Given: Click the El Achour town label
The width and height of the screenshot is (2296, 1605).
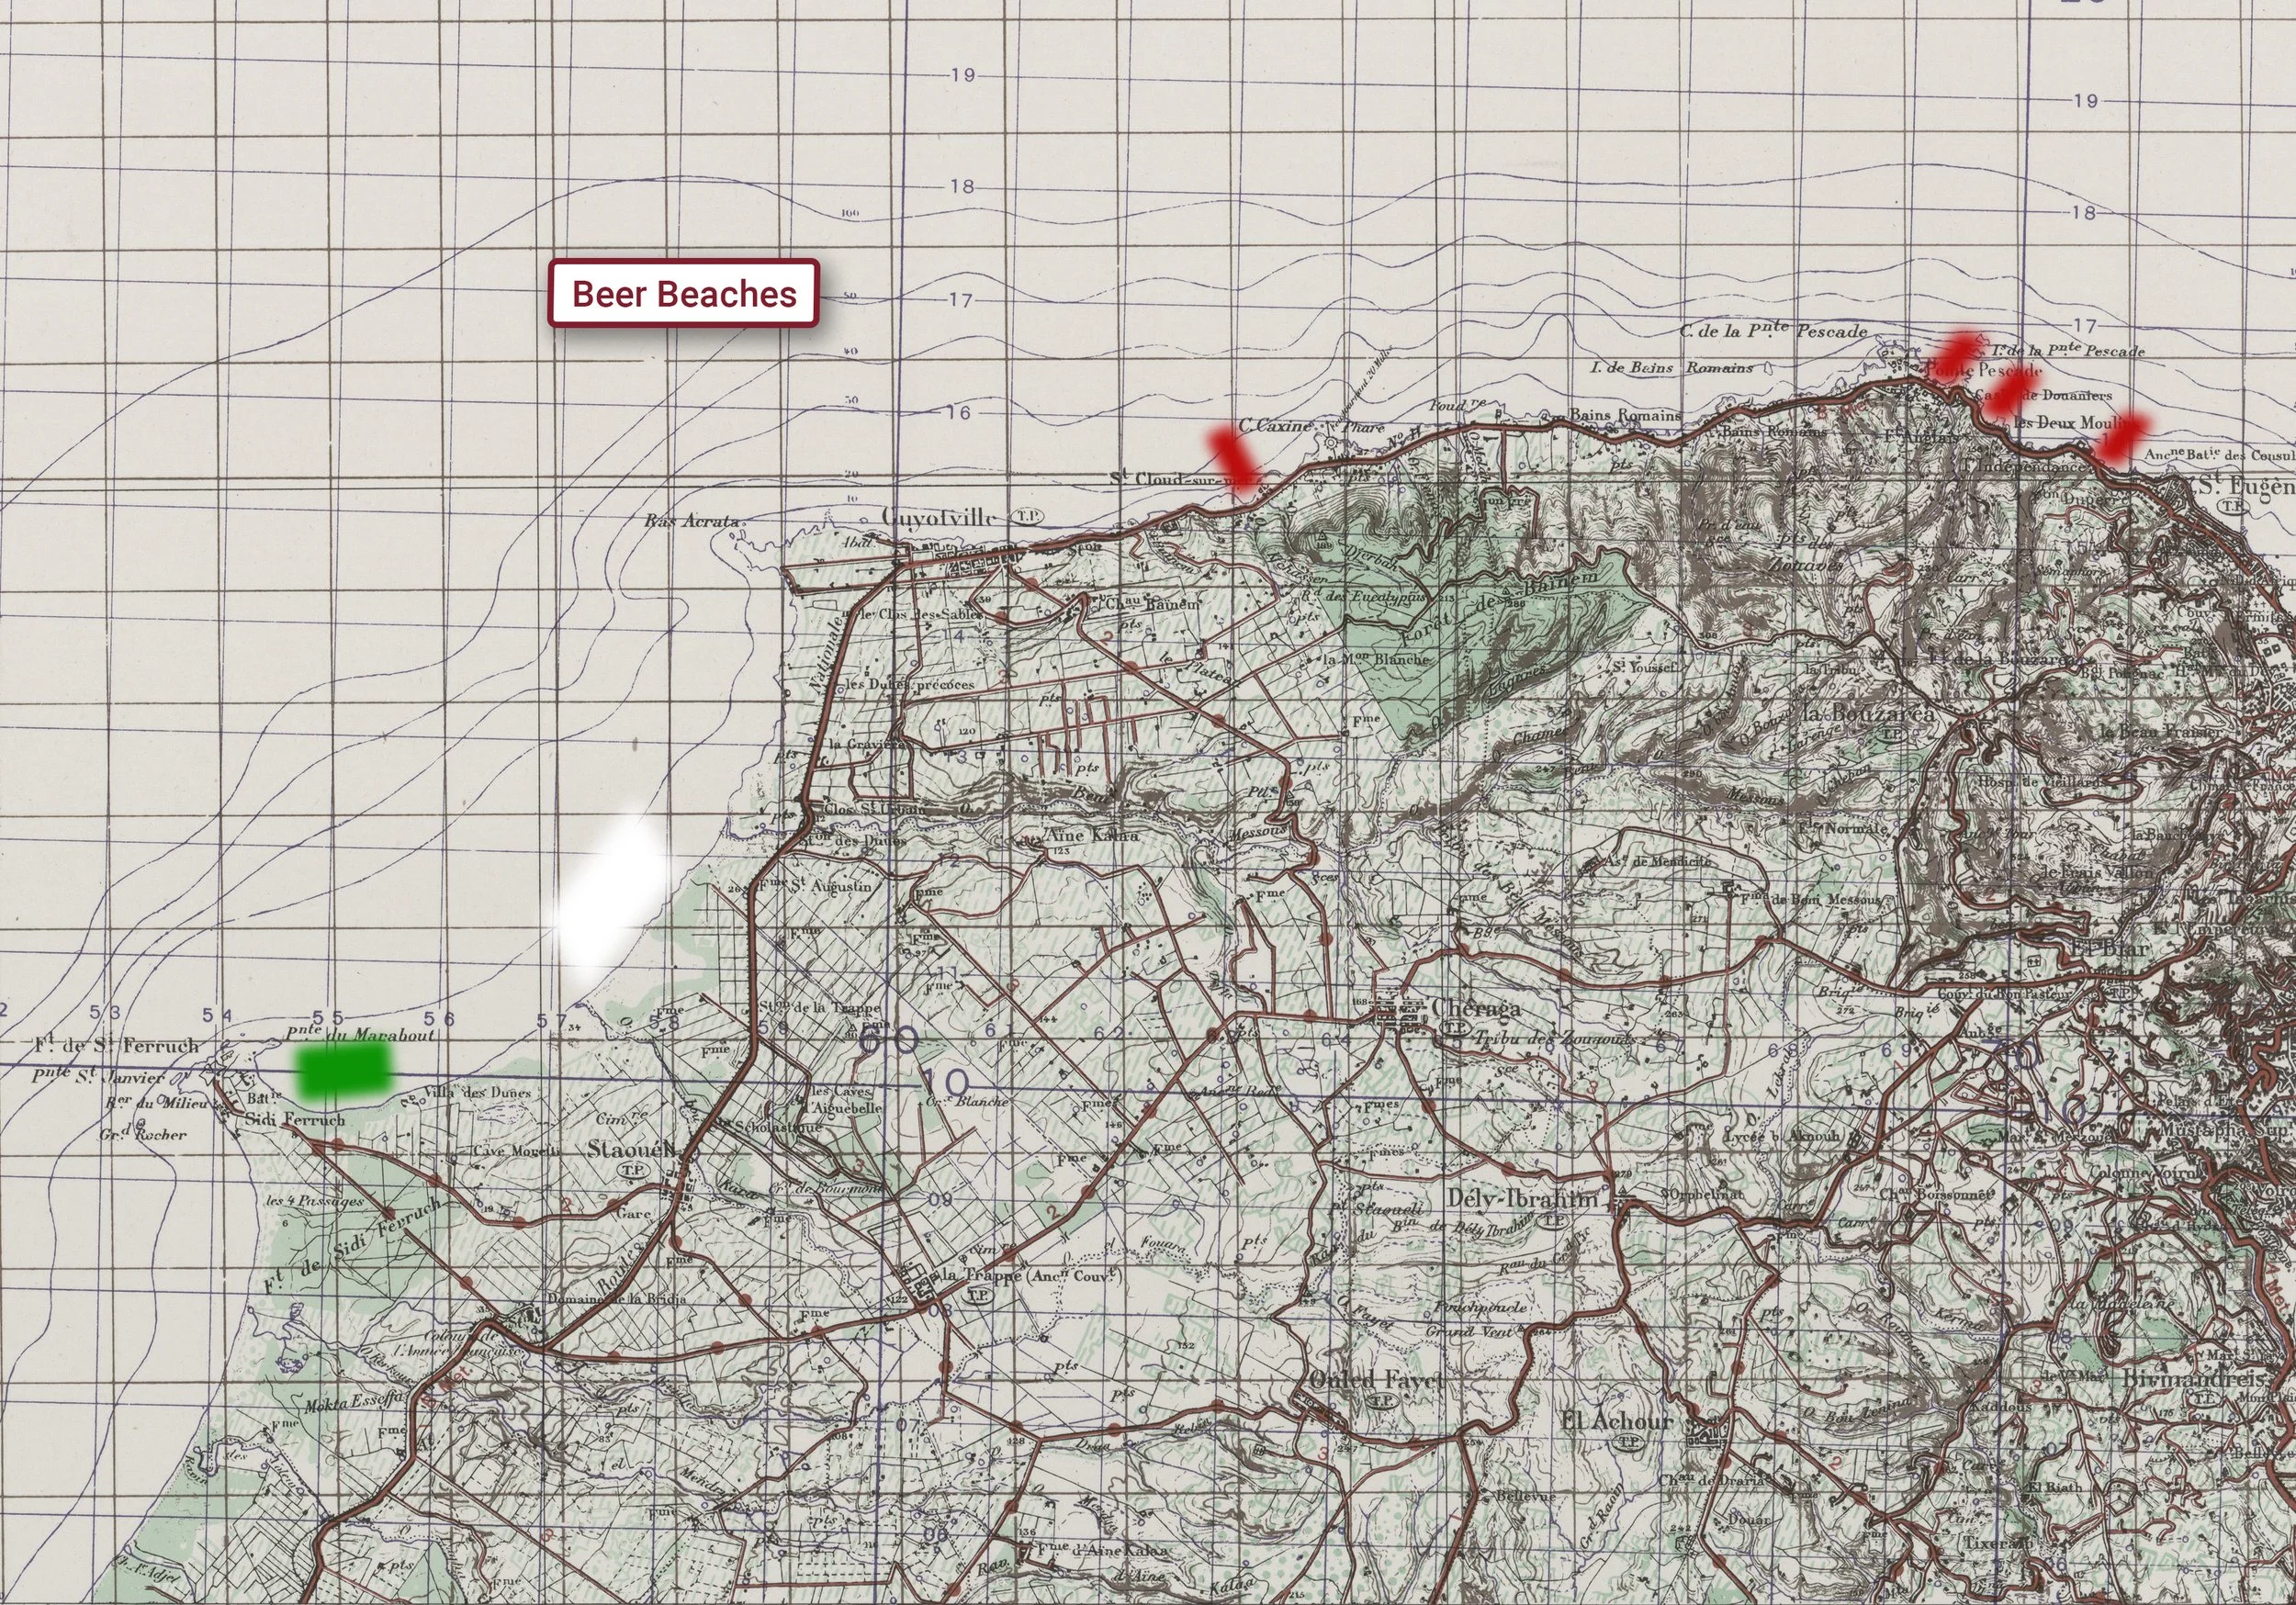Looking at the screenshot, I should (1617, 1420).
